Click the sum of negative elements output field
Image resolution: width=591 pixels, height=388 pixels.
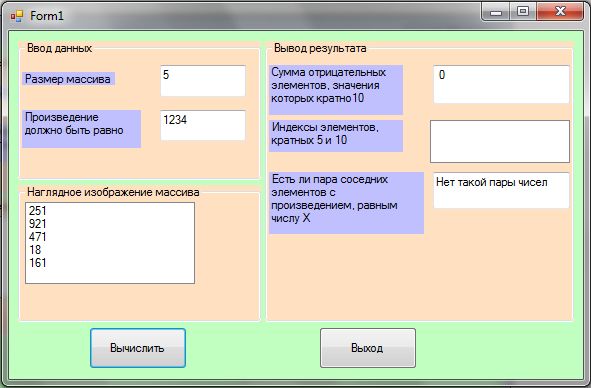(x=501, y=84)
